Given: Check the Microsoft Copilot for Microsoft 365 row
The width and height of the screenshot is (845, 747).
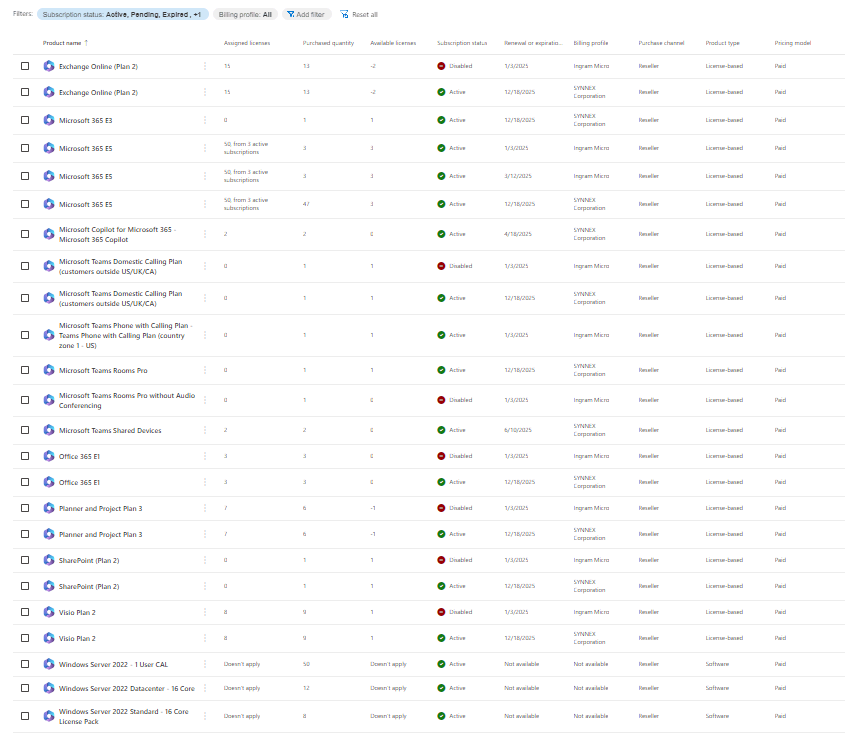Looking at the screenshot, I should click(x=25, y=234).
